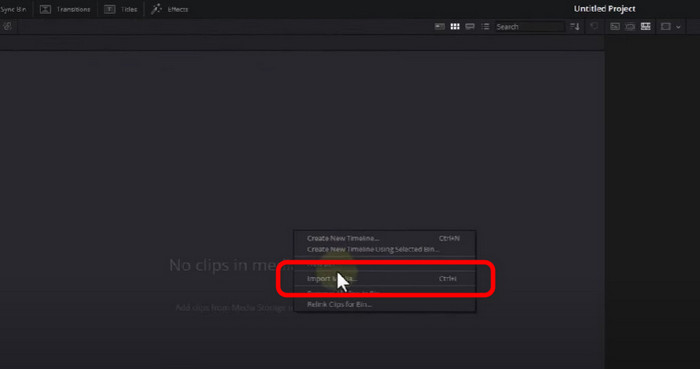This screenshot has height=369, width=700.
Task: Switch media pool to metadata view
Action: (440, 27)
